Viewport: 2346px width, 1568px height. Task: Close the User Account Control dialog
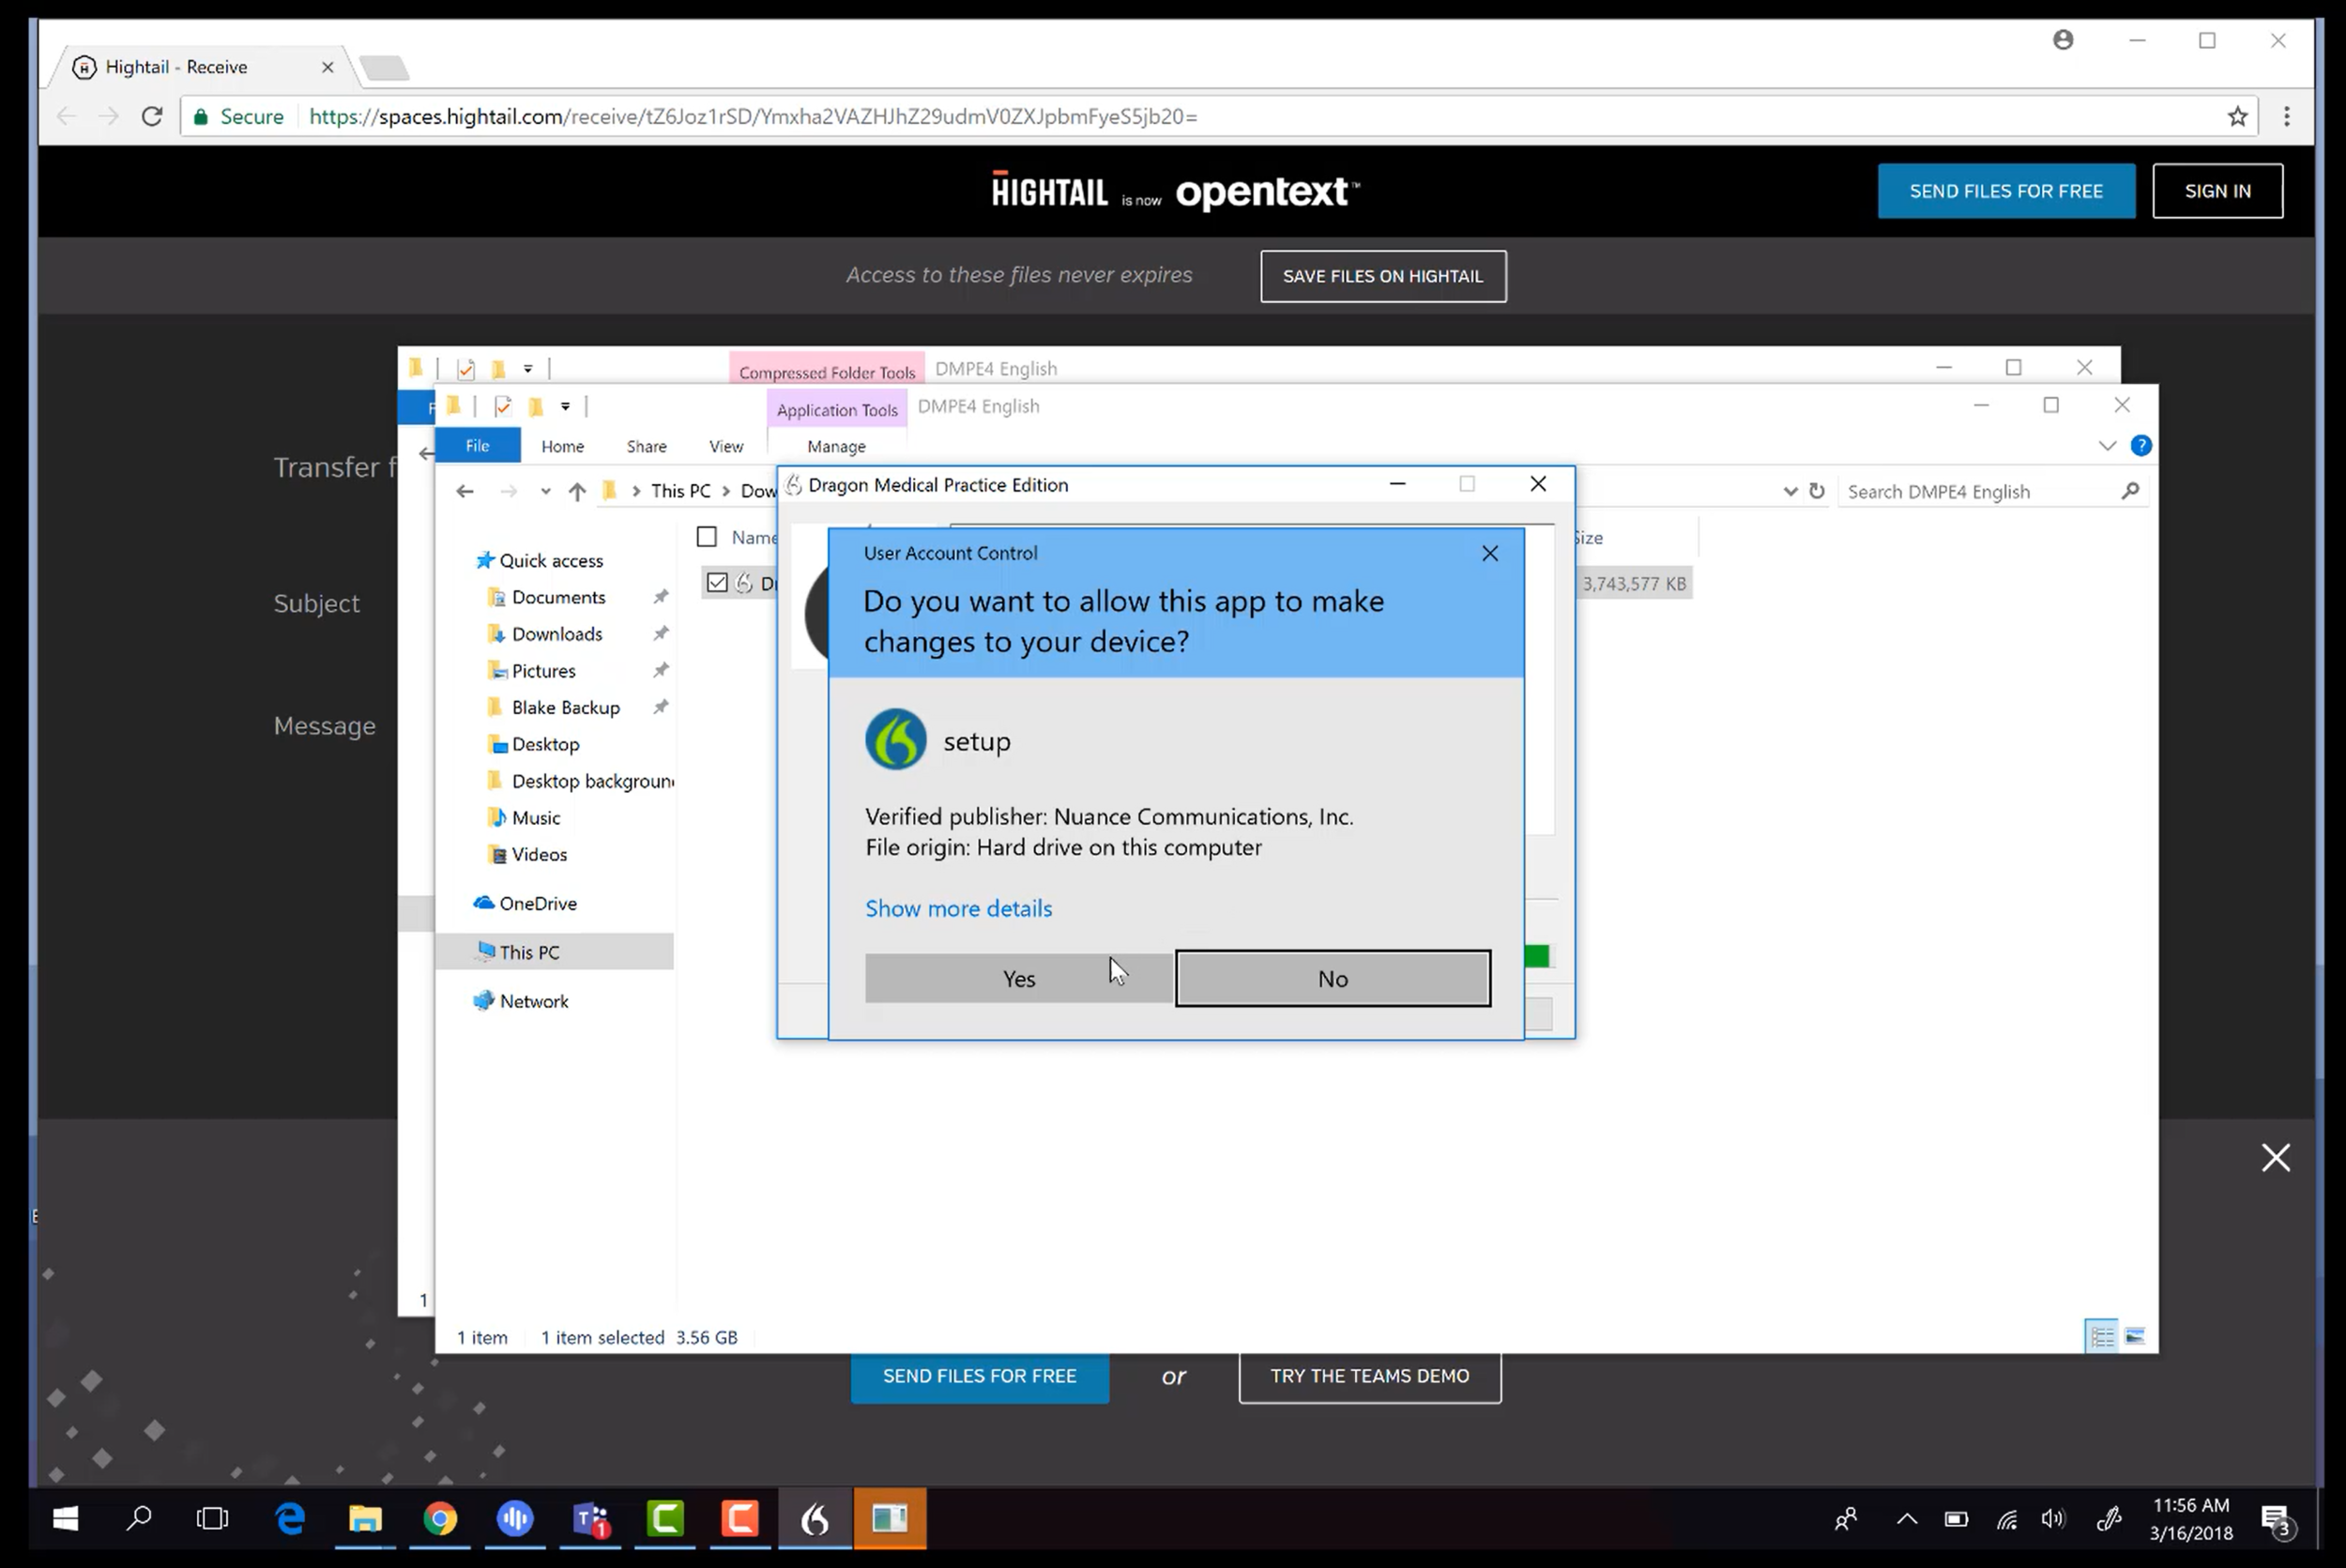point(1489,553)
